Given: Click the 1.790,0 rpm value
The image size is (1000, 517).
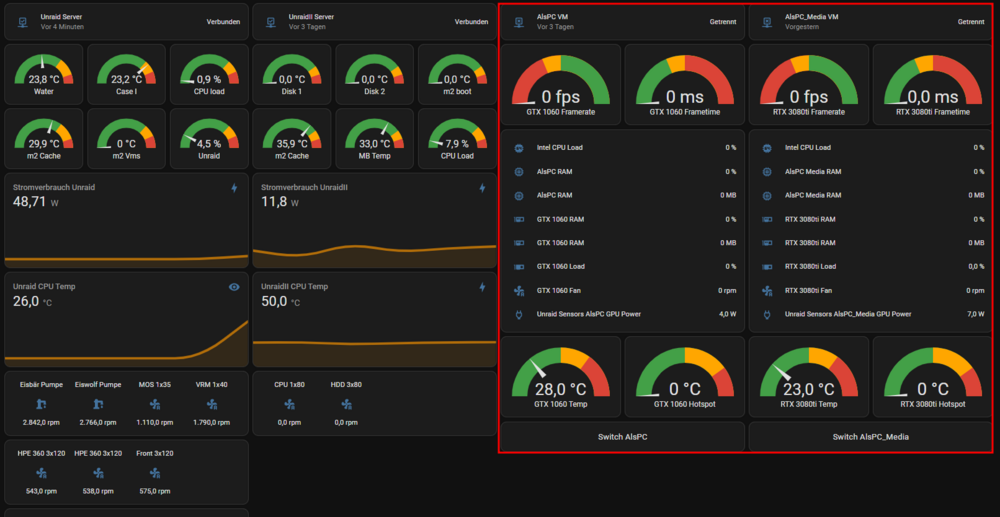Looking at the screenshot, I should click(x=212, y=423).
